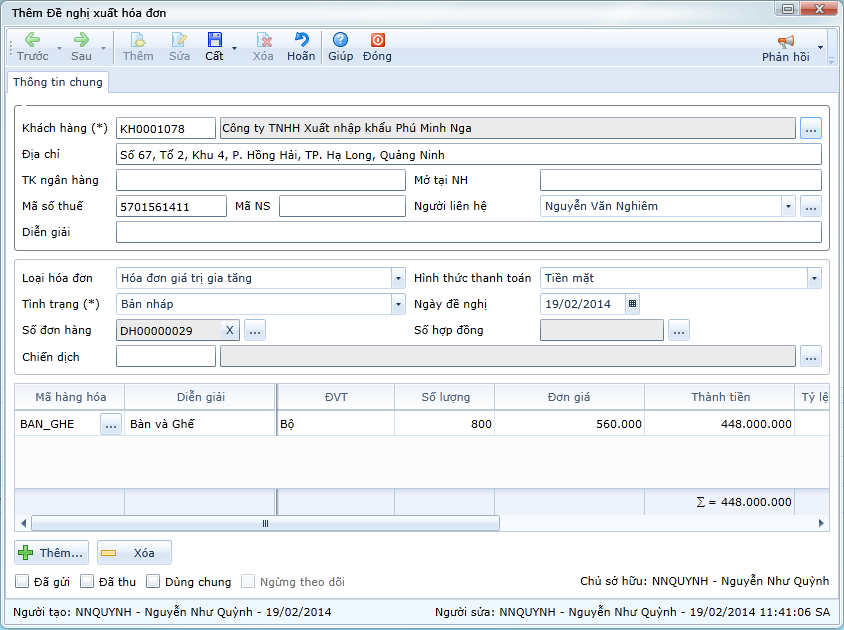
Task: Browse customers with Khách hàng ellipsis button
Action: pos(810,128)
